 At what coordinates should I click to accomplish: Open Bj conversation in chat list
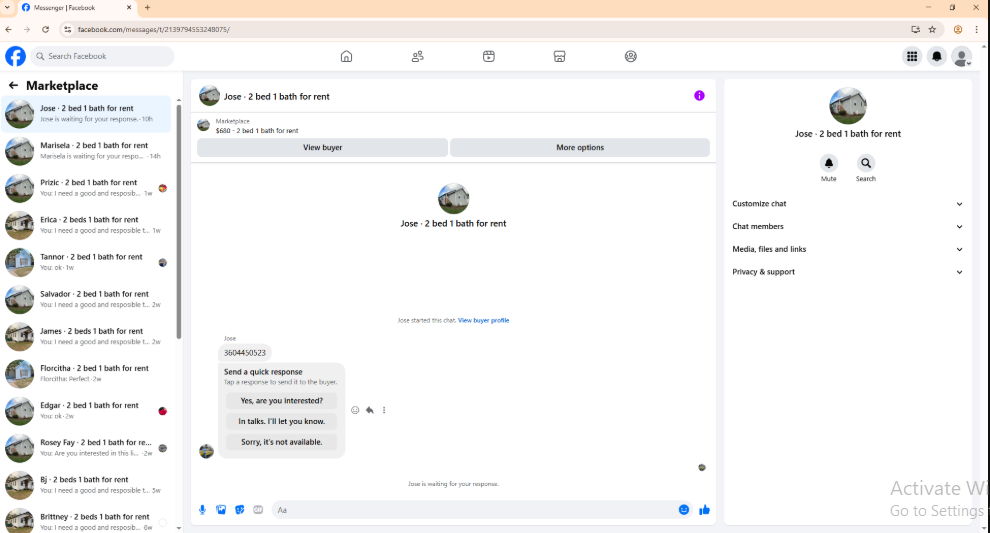click(x=86, y=486)
